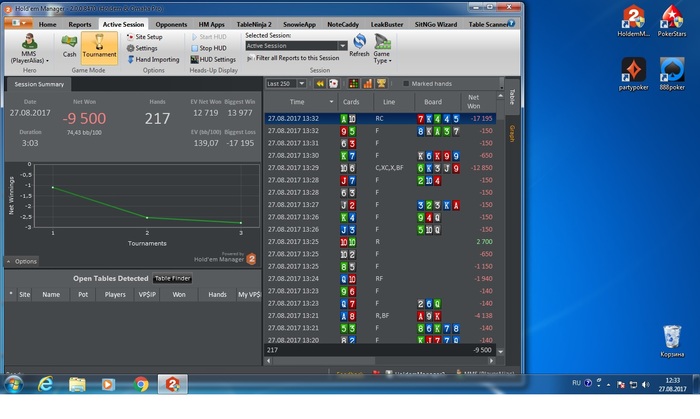The height and width of the screenshot is (419, 700).
Task: Open Internet Explorer from taskbar
Action: pos(45,384)
